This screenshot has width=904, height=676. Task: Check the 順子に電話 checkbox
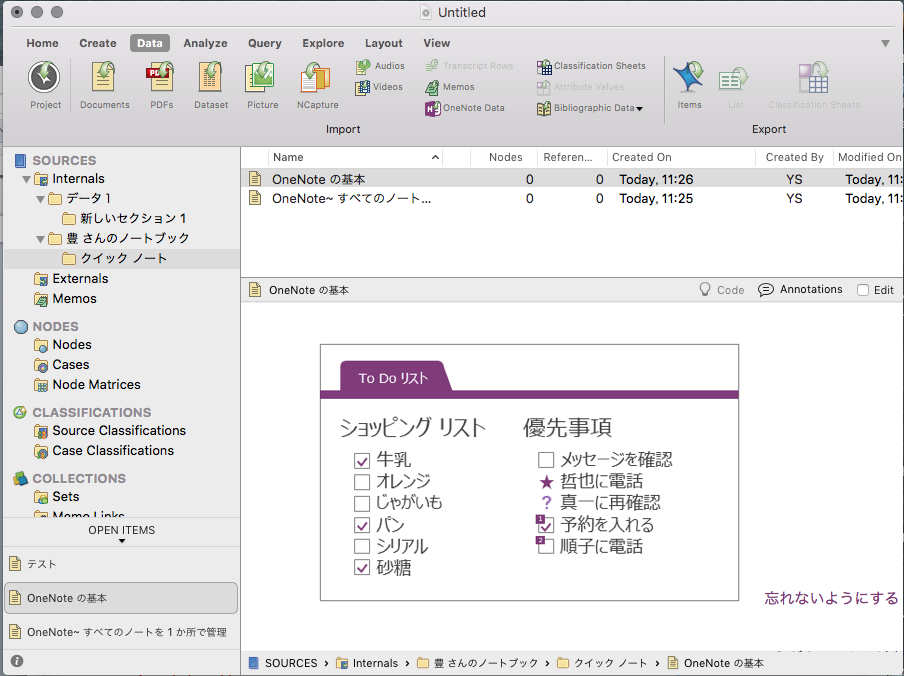point(545,546)
